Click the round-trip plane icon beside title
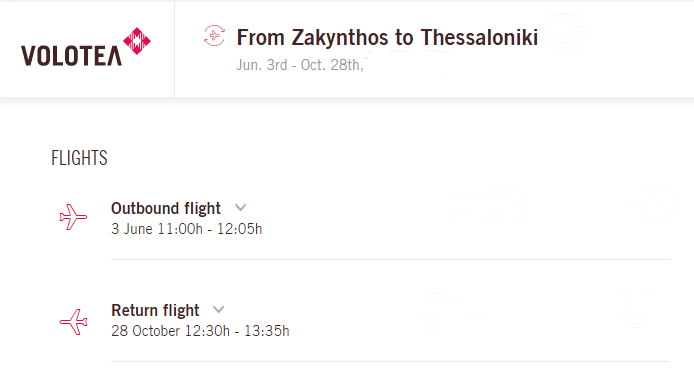Screen dimensions: 694x379 pos(214,35)
